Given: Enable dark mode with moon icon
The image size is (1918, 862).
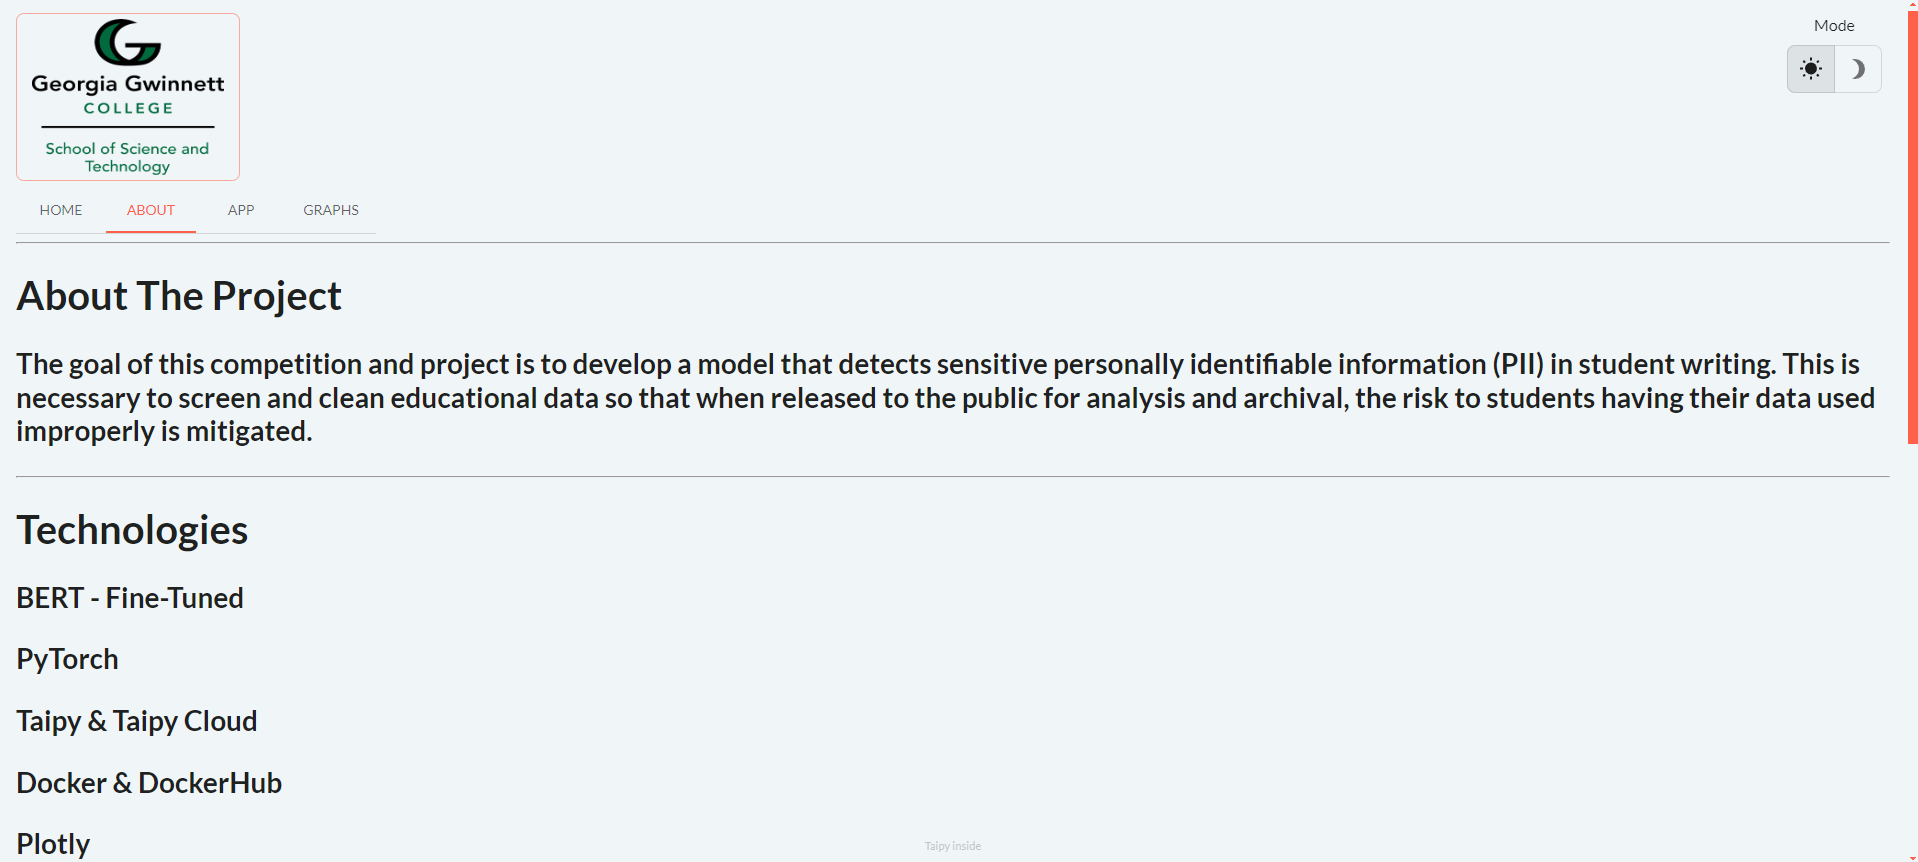Looking at the screenshot, I should (x=1858, y=69).
